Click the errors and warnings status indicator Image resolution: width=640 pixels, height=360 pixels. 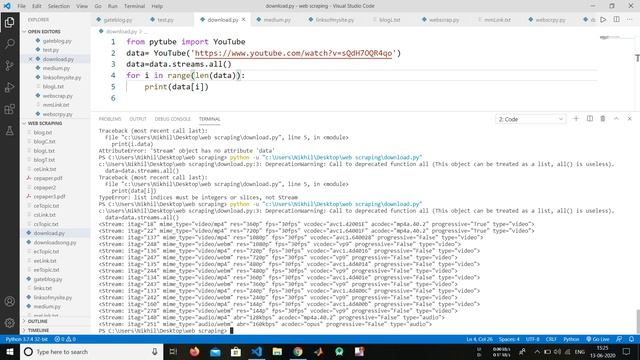(65, 339)
